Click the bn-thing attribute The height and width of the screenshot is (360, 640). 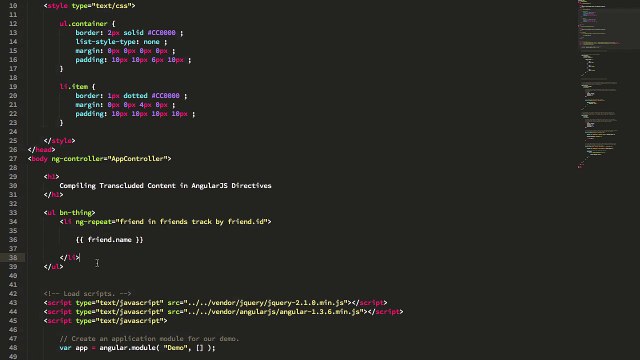pyautogui.click(x=76, y=213)
